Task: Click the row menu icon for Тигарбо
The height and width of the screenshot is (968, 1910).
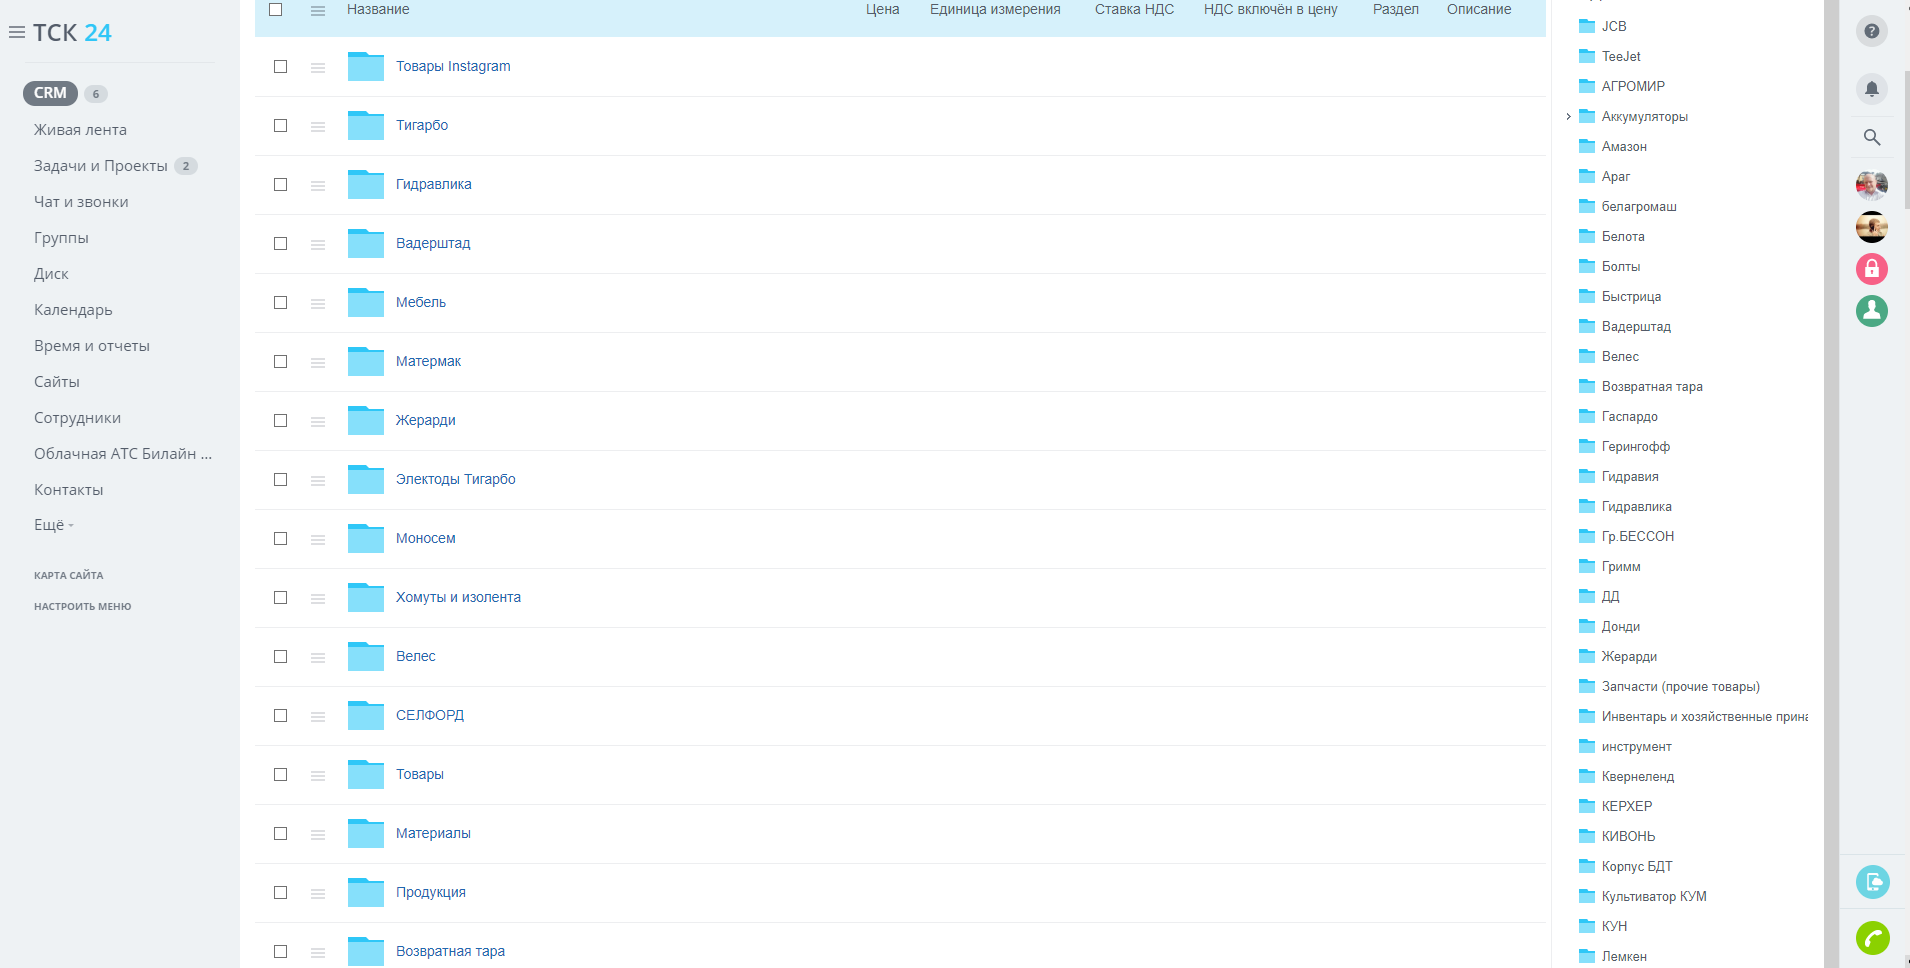Action: (x=318, y=127)
